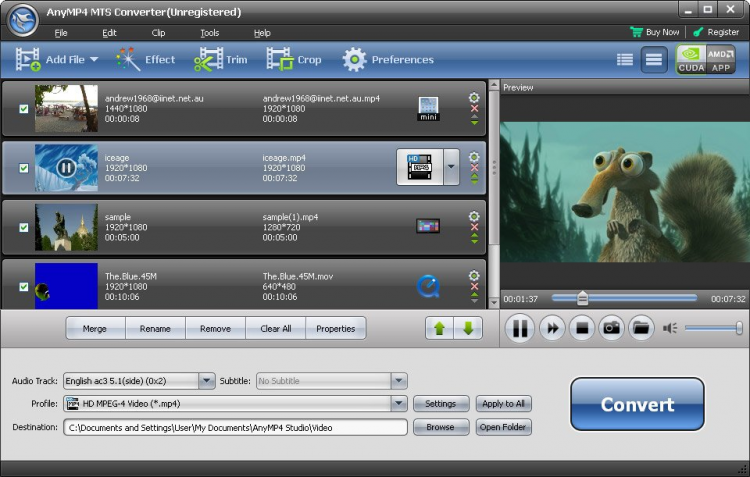Start conversion with Convert button
Image resolution: width=750 pixels, height=477 pixels.
[x=637, y=404]
